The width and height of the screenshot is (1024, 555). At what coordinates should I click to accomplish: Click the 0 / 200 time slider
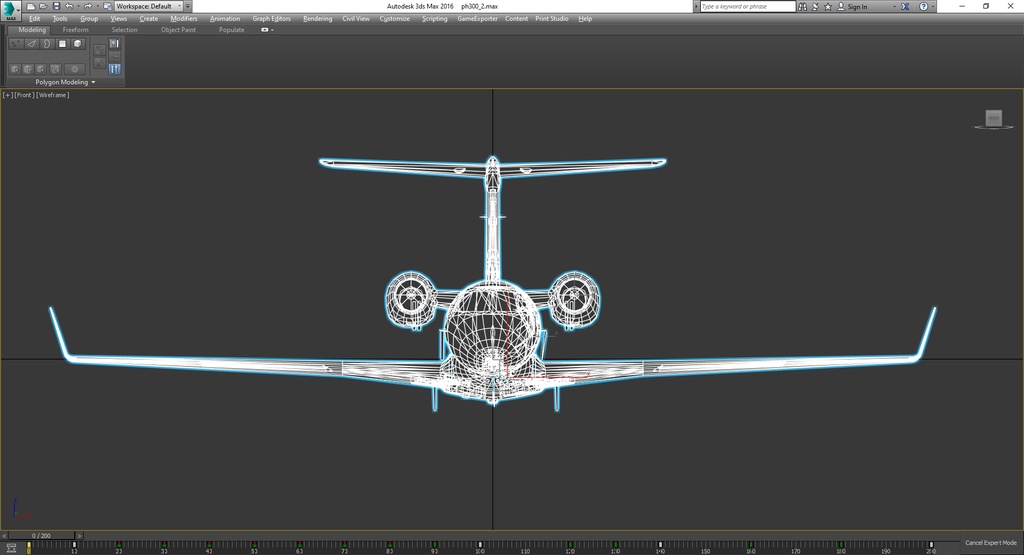click(41, 536)
